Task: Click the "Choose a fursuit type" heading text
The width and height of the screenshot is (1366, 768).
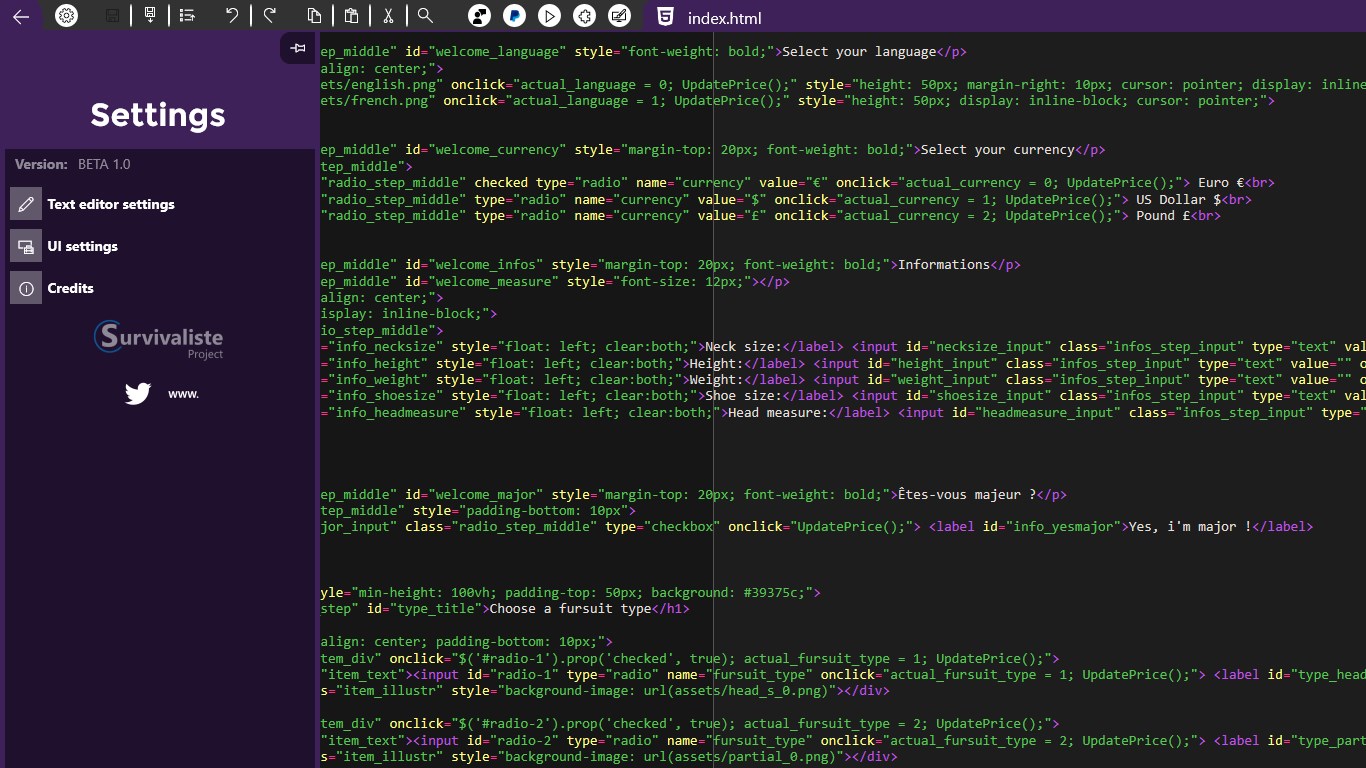Action: (571, 609)
